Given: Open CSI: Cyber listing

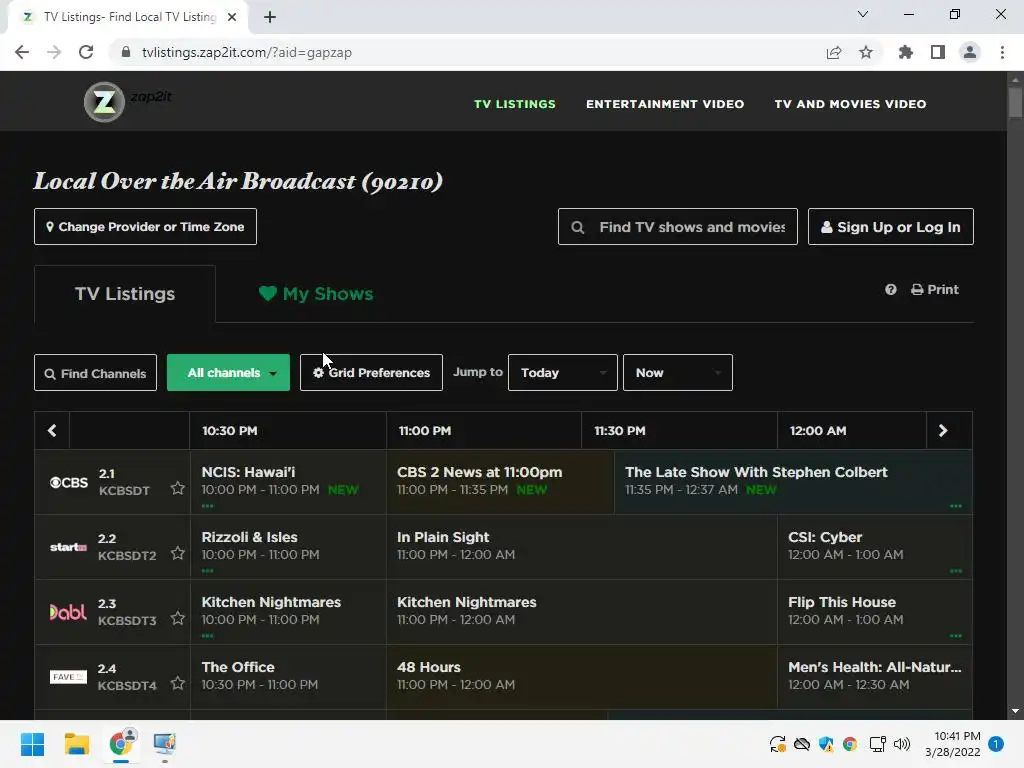Looking at the screenshot, I should point(874,546).
